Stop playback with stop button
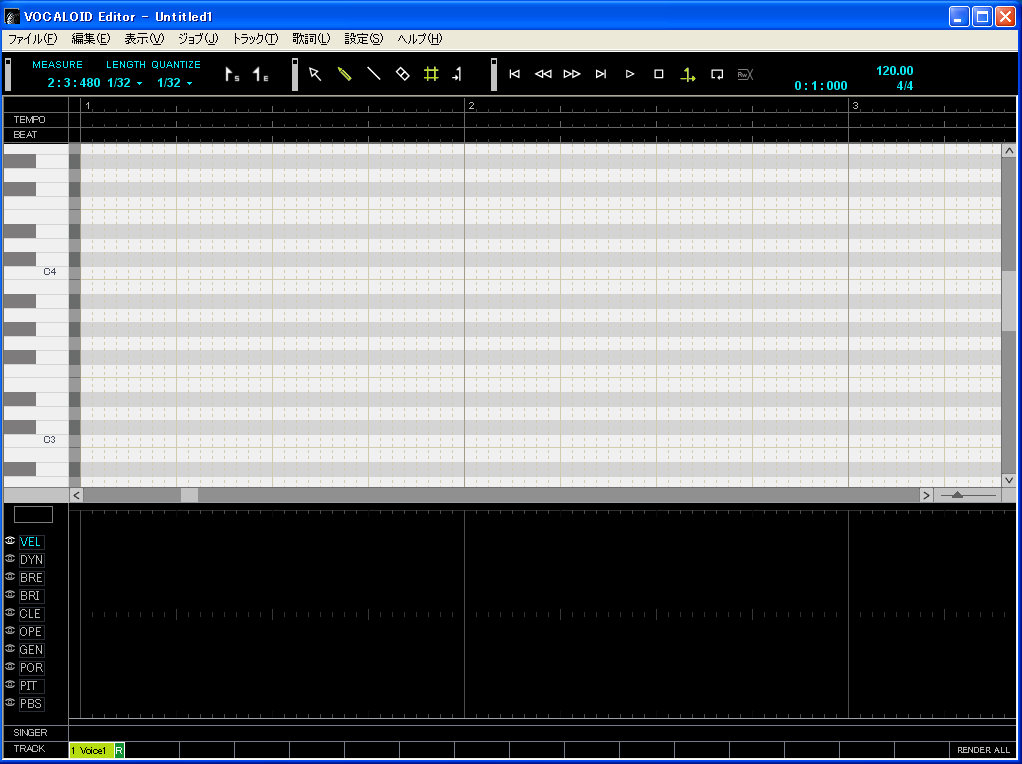Viewport: 1022px width, 764px height. pyautogui.click(x=658, y=74)
